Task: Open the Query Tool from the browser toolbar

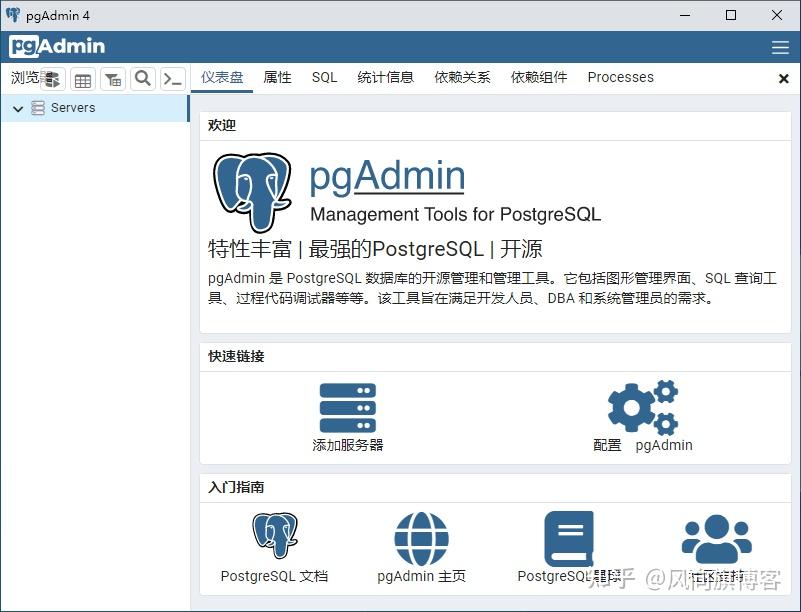Action: point(170,77)
